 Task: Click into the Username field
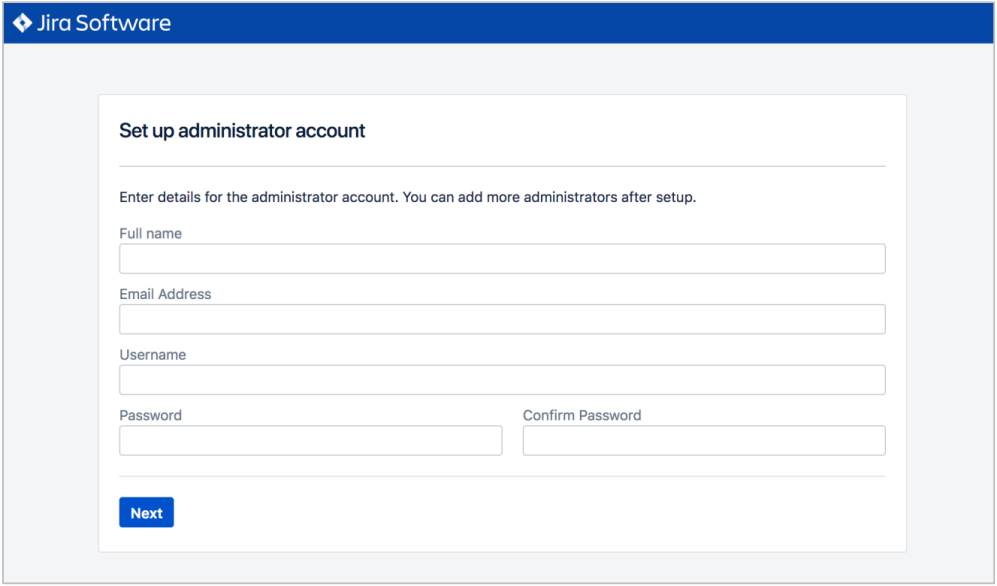click(502, 379)
